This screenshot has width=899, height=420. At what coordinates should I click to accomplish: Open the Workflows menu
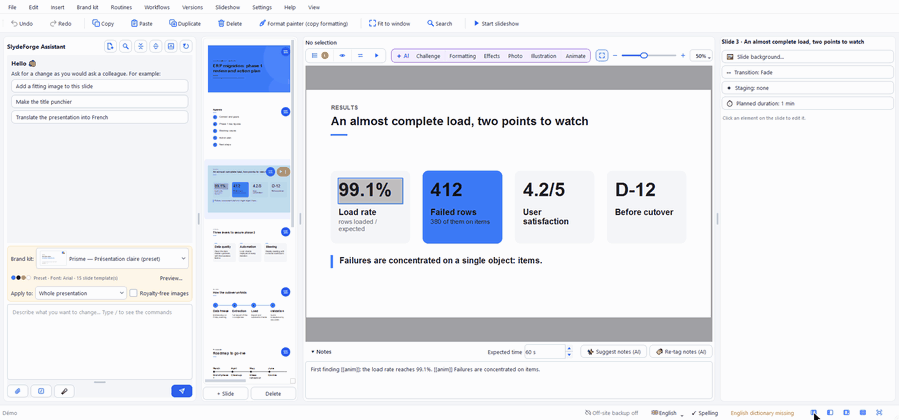pos(157,7)
